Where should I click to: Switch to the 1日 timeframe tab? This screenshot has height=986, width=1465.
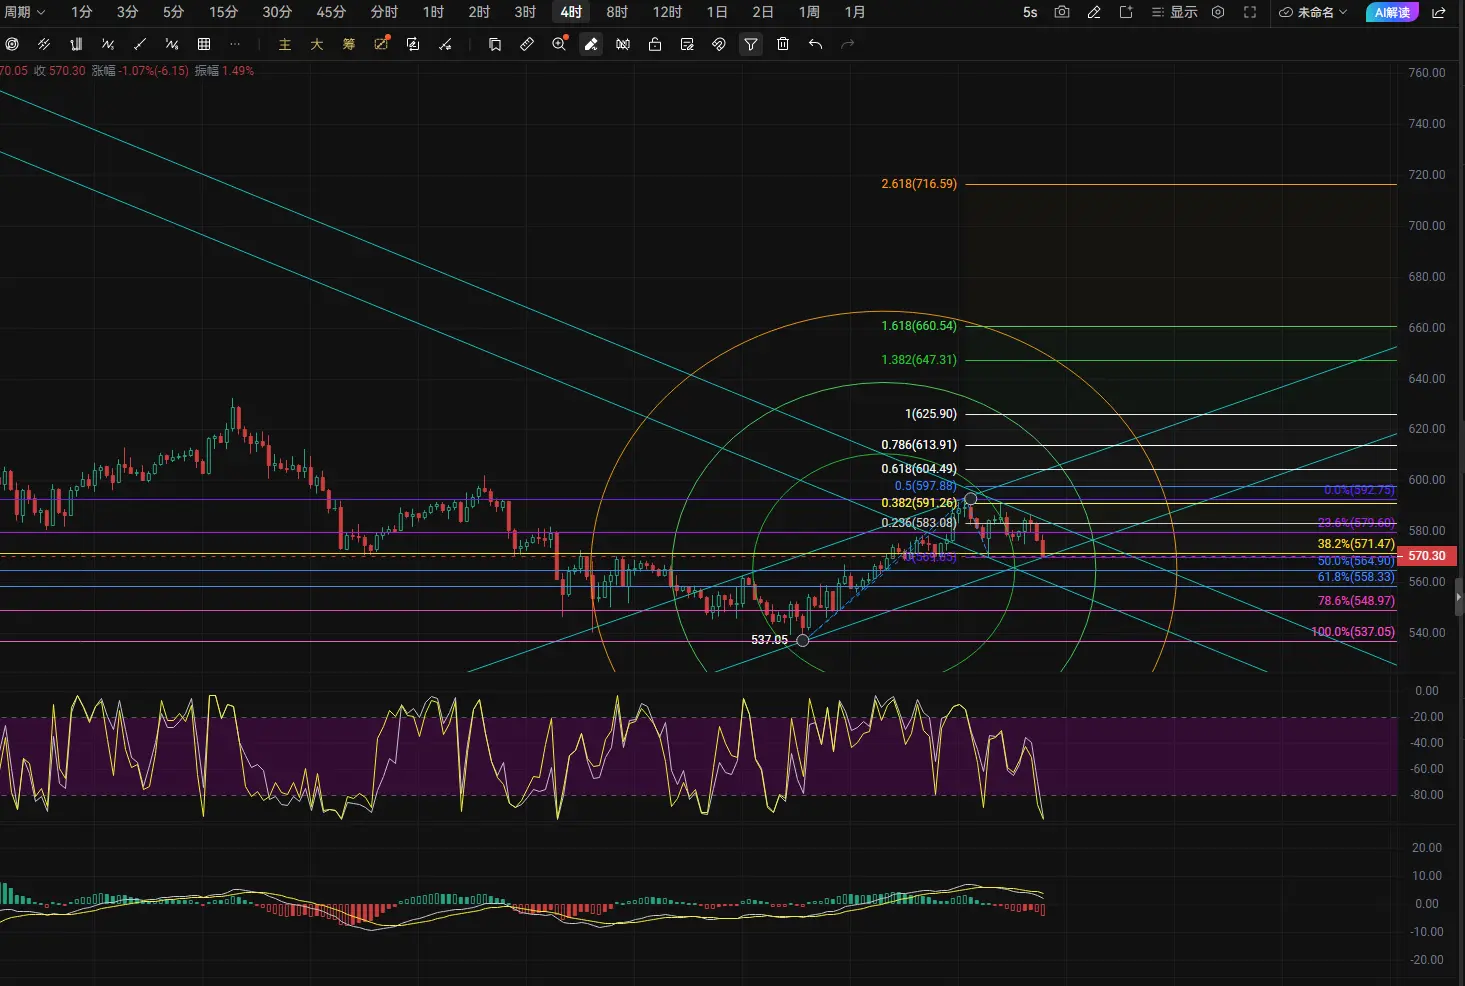pos(717,12)
